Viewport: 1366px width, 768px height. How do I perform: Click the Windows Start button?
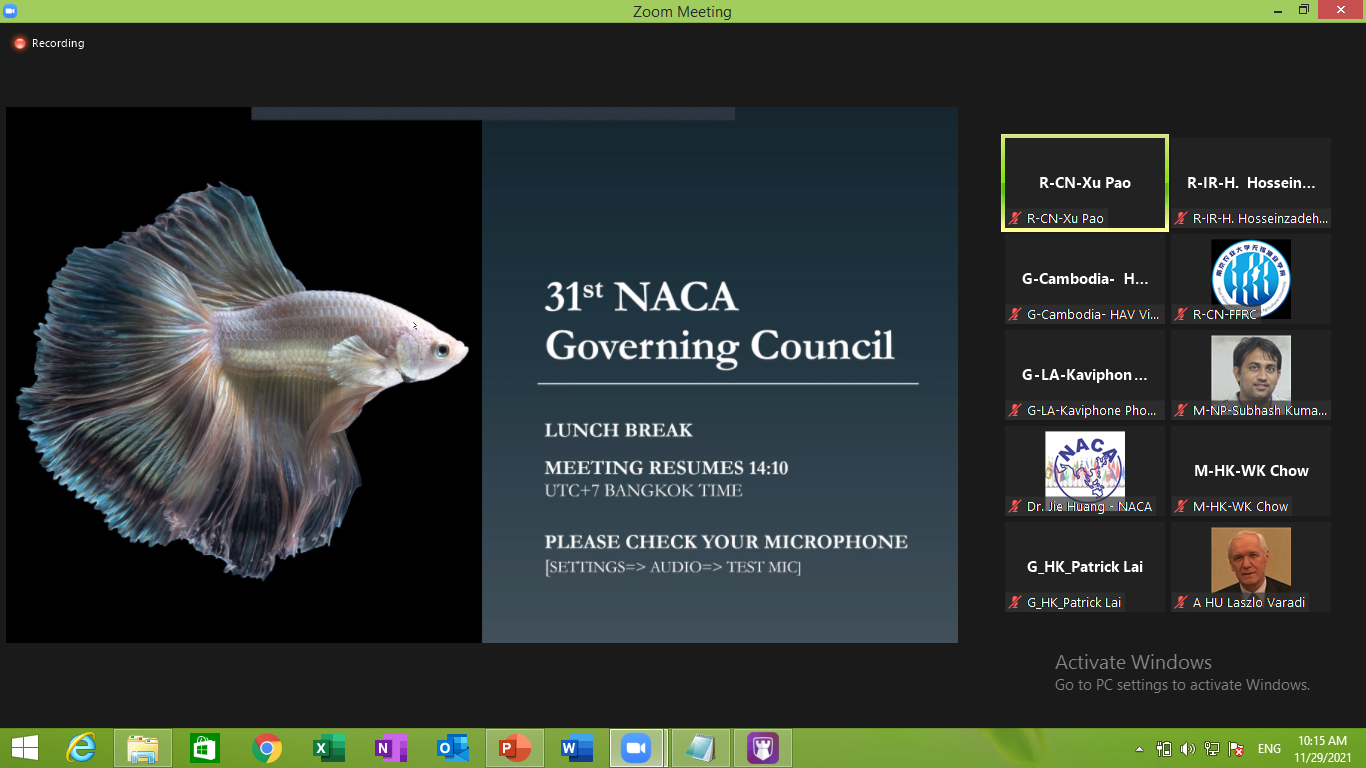25,748
